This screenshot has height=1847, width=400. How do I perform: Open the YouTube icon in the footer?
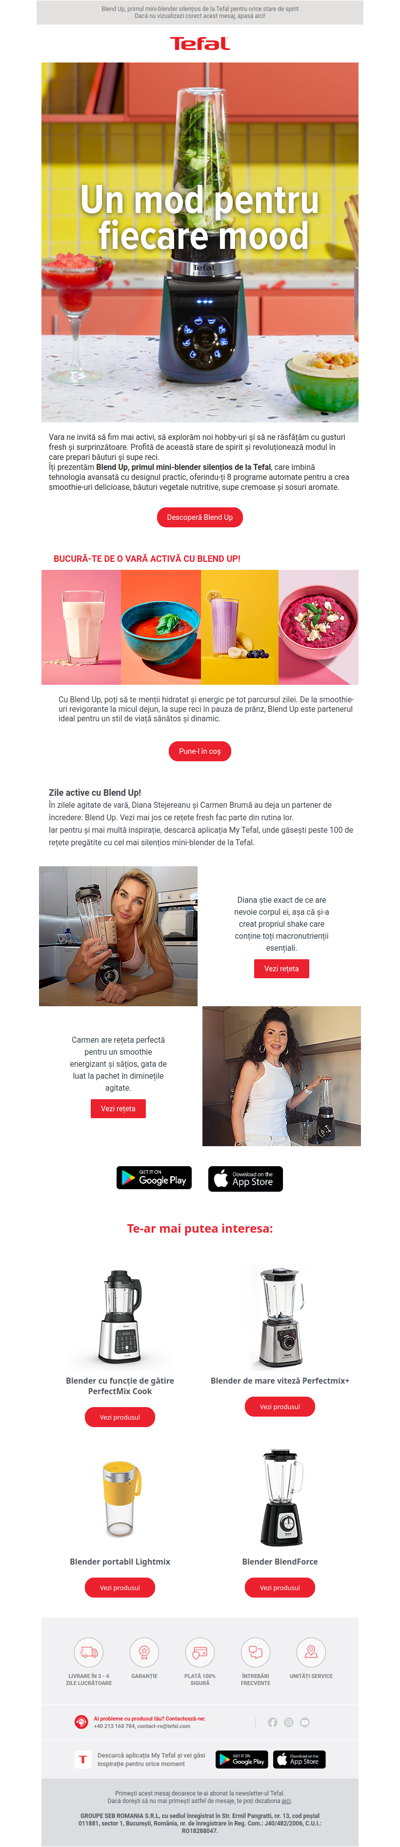tap(305, 1722)
